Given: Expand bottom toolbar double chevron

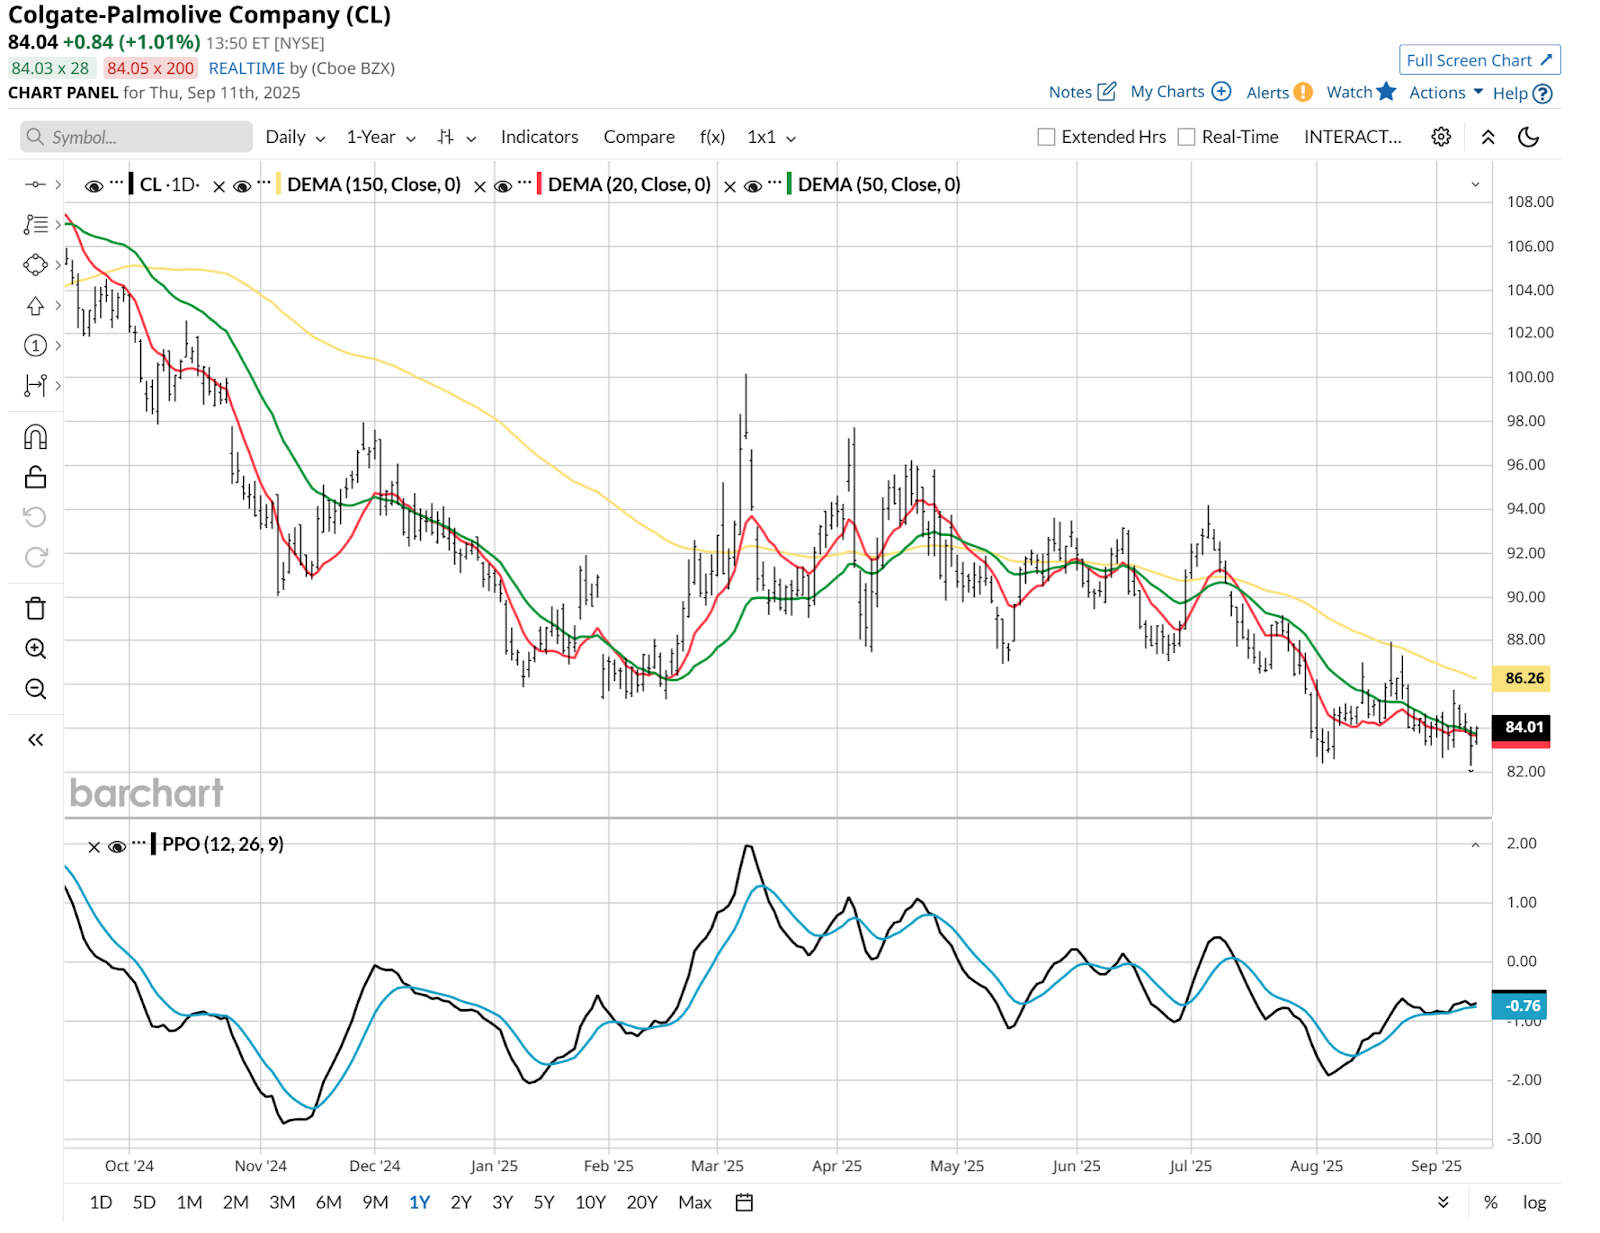Looking at the screenshot, I should (1443, 1202).
